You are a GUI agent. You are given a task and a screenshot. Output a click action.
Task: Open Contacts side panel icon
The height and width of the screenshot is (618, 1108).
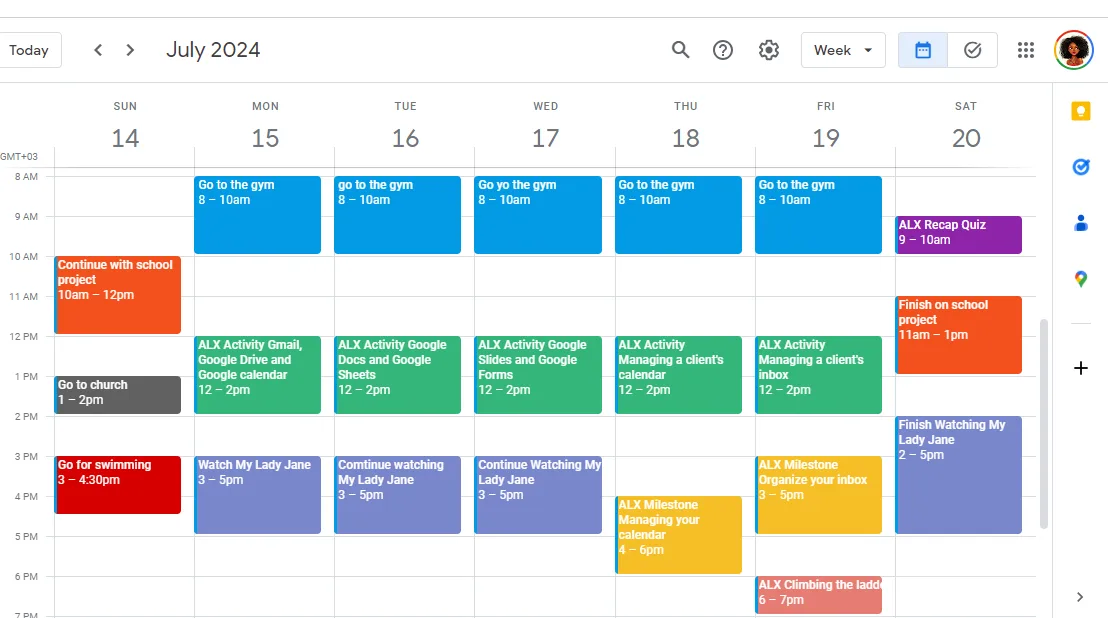click(1080, 223)
